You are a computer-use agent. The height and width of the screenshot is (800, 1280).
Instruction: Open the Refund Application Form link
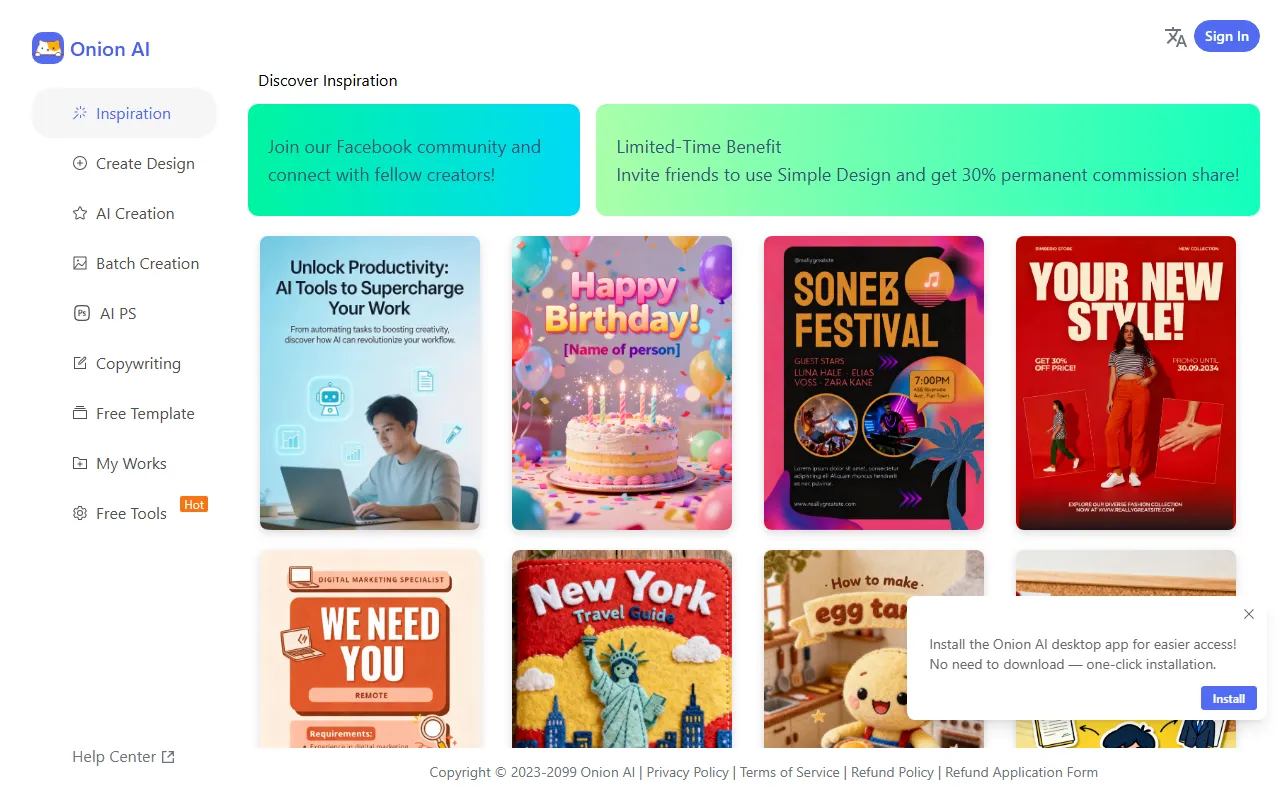point(1021,772)
